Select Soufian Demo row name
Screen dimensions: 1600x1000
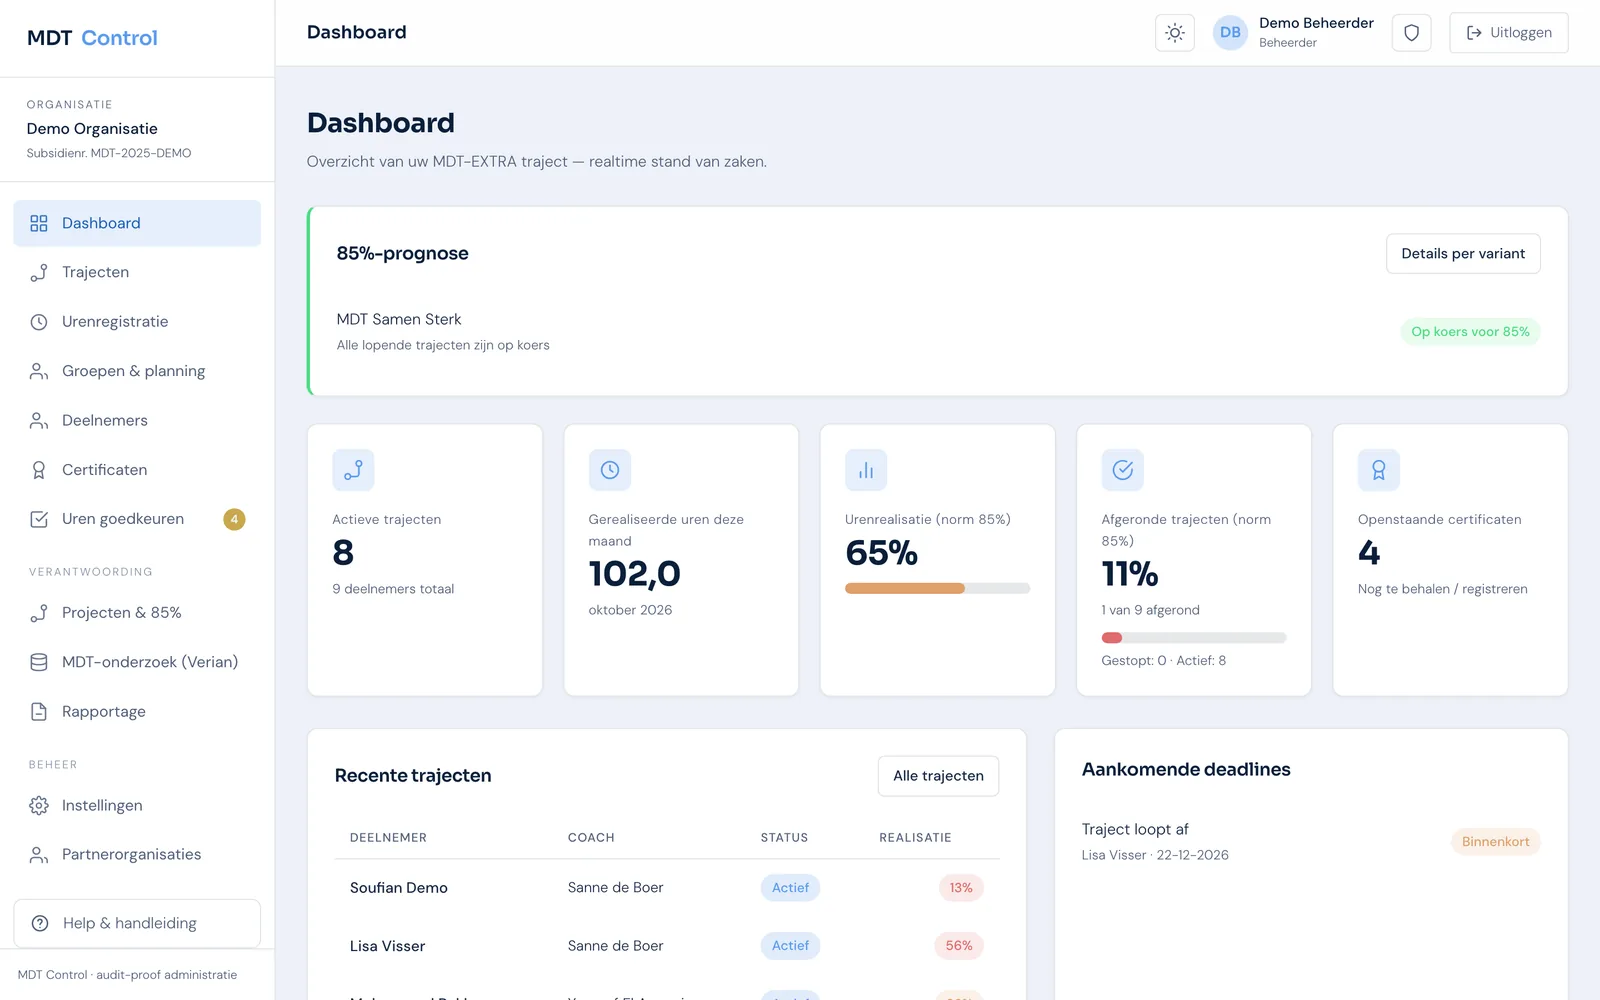coord(399,888)
